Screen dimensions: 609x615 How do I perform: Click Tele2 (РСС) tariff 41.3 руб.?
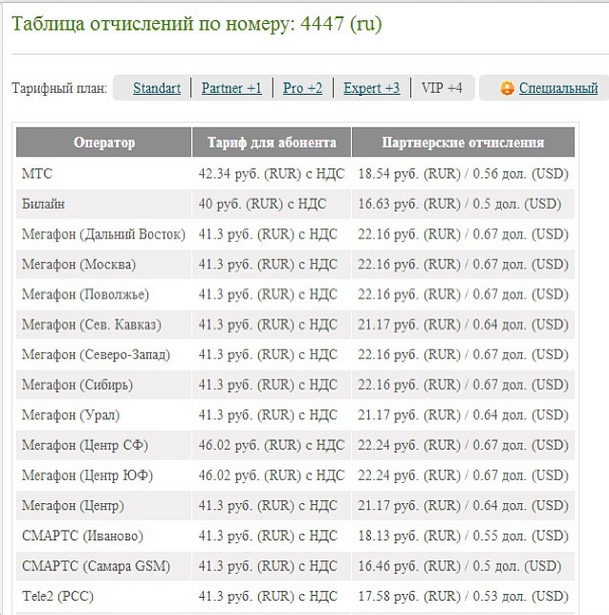coord(272,596)
